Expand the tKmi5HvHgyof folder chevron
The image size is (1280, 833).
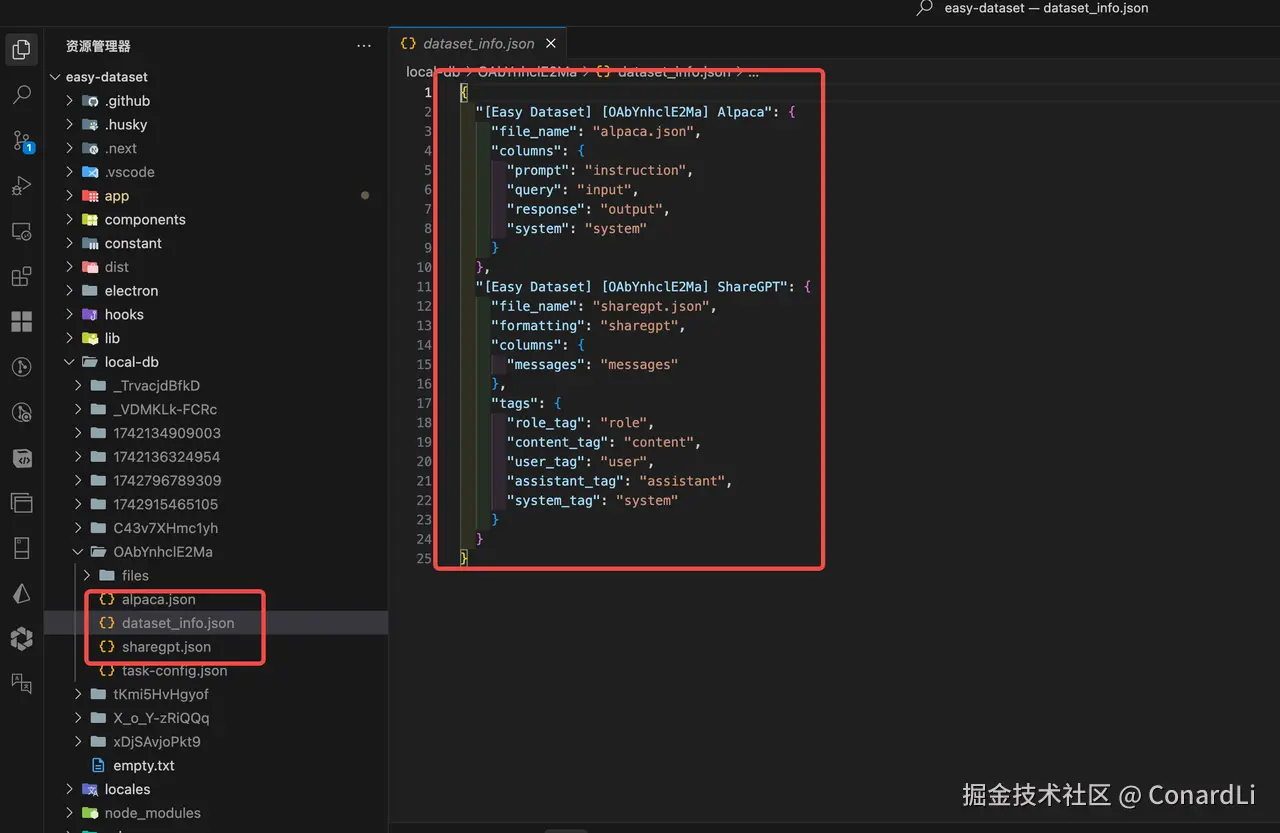(x=78, y=694)
